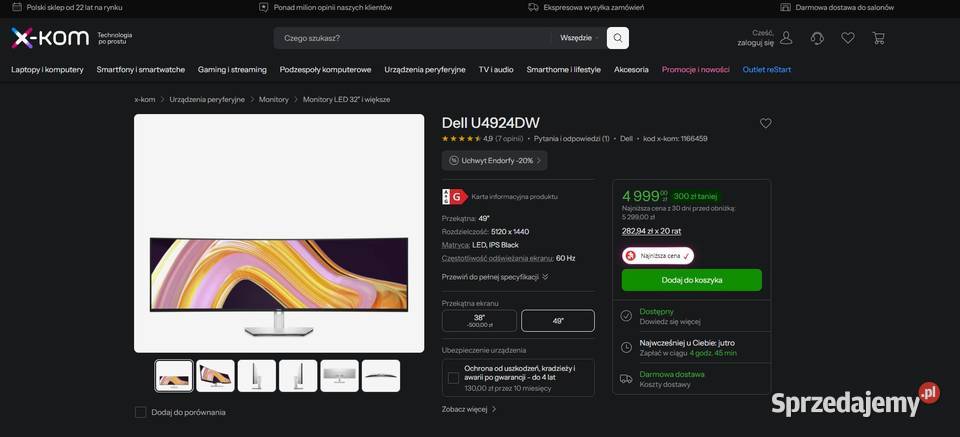Expand Zobacz więcej insurance options

pos(469,409)
